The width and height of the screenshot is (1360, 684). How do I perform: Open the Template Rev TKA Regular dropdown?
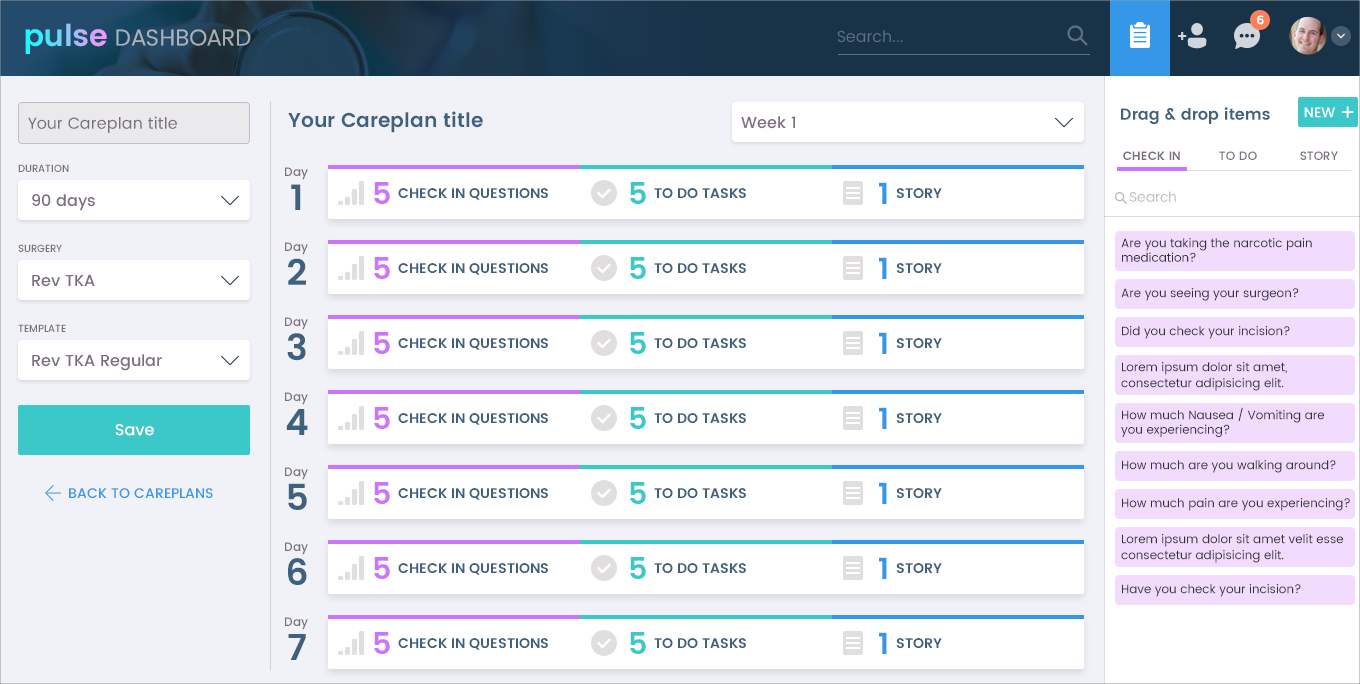[x=134, y=360]
